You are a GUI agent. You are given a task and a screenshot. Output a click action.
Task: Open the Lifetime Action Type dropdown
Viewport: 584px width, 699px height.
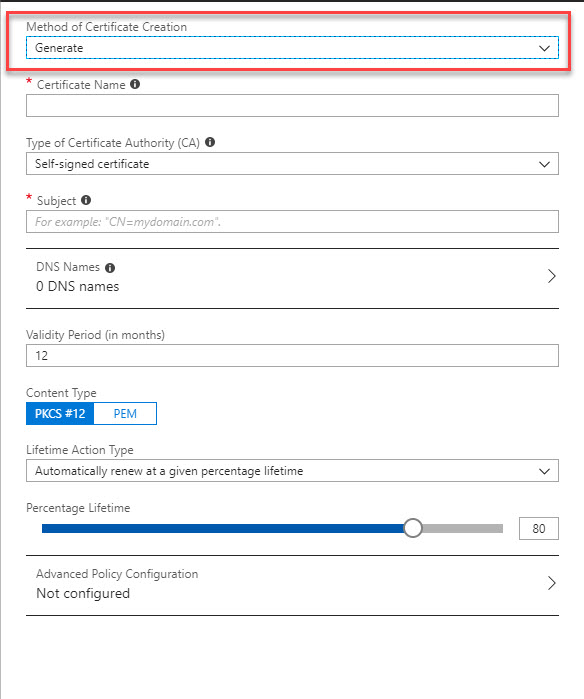[x=292, y=471]
